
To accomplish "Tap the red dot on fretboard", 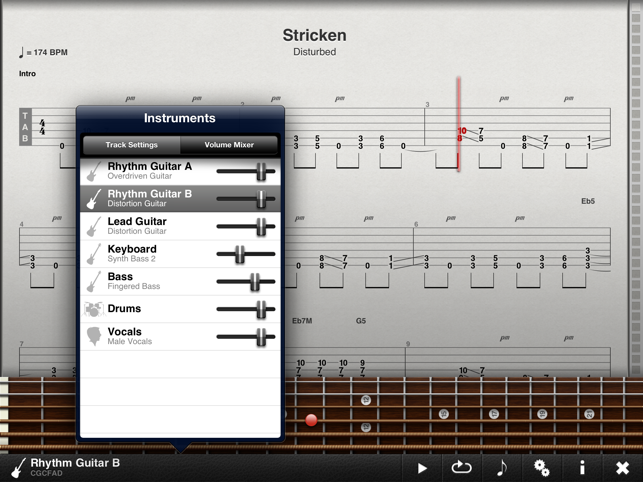I will point(311,420).
